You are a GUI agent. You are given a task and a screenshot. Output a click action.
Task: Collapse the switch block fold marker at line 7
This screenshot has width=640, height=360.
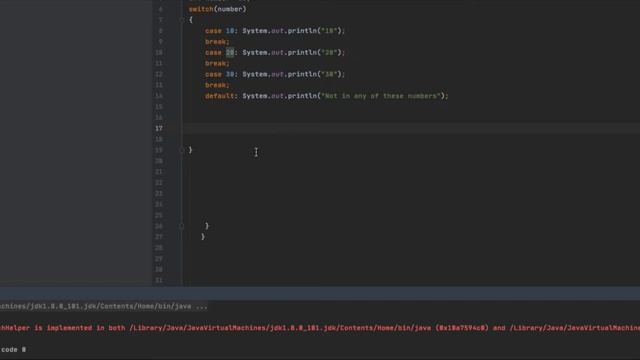(x=182, y=20)
